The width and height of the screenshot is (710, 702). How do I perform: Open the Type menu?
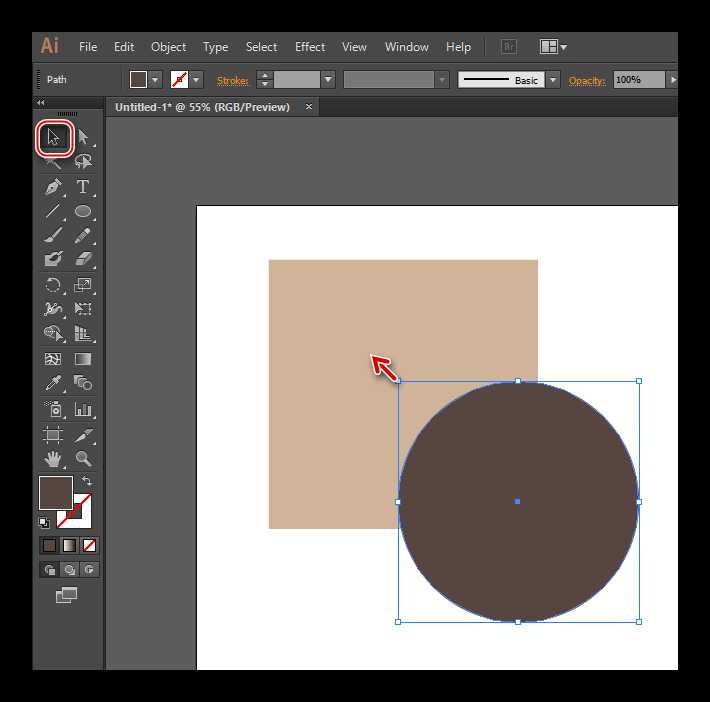[x=216, y=47]
